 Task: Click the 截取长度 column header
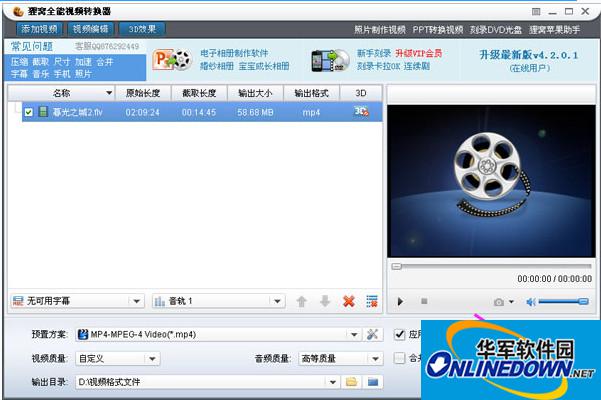[x=199, y=93]
